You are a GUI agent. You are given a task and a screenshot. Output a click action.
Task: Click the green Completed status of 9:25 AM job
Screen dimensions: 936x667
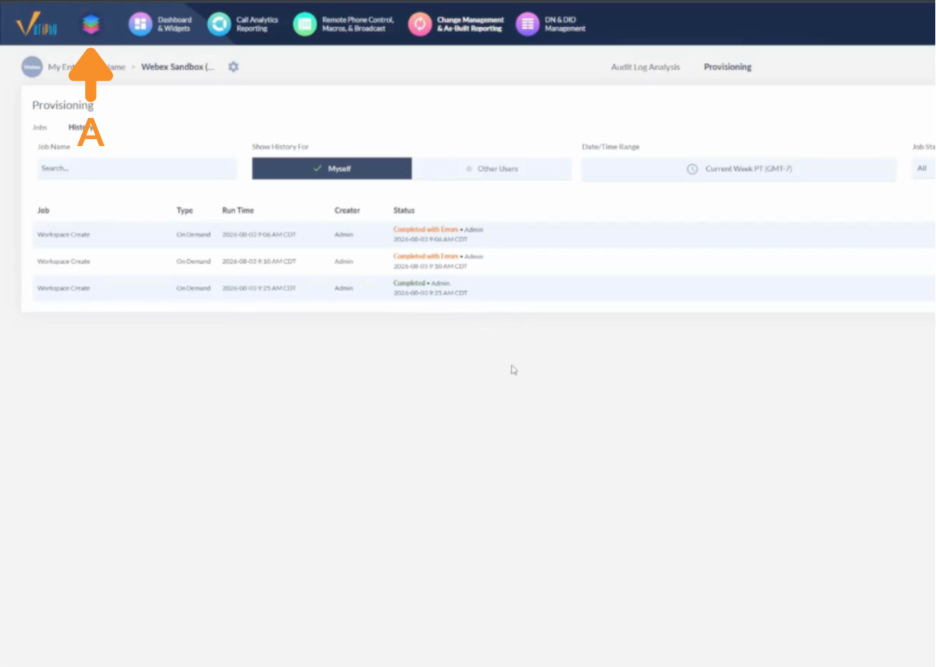point(409,283)
